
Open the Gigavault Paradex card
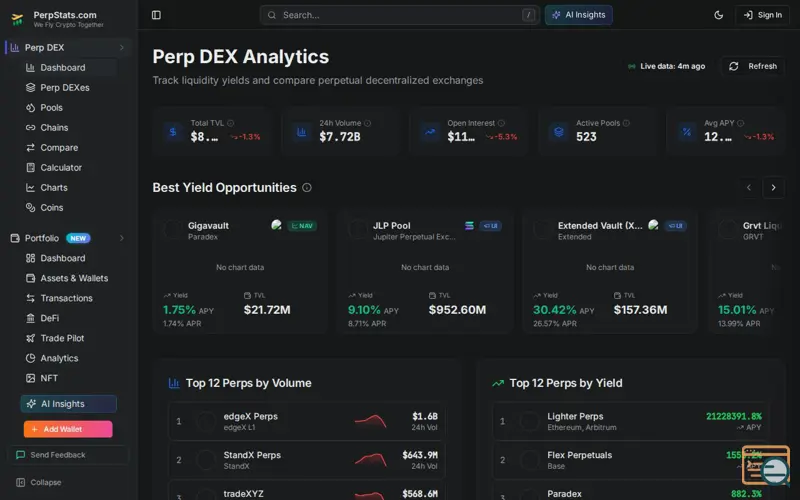(240, 272)
